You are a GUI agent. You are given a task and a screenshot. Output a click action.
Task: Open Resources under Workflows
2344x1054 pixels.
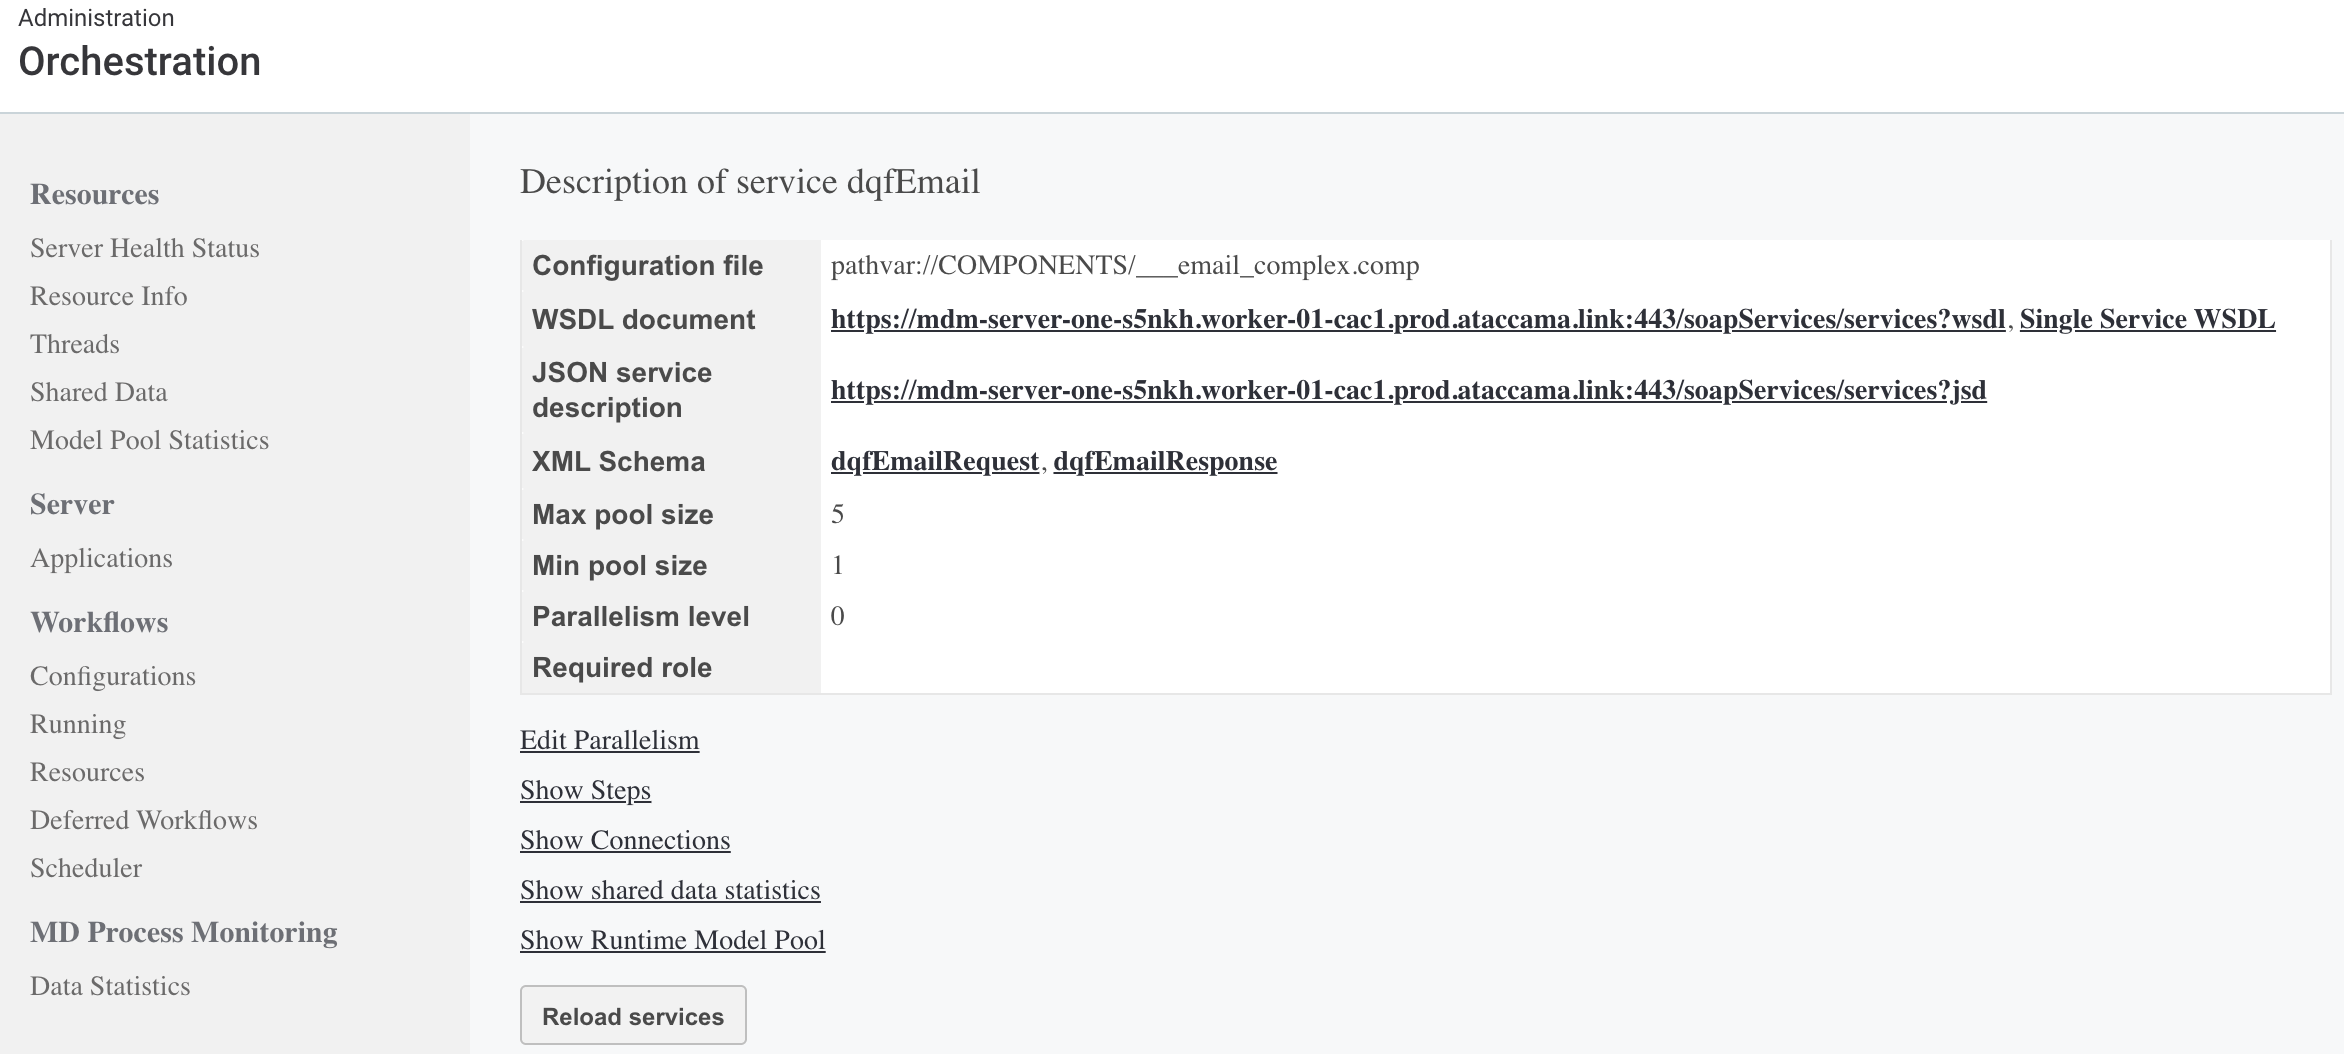point(87,772)
